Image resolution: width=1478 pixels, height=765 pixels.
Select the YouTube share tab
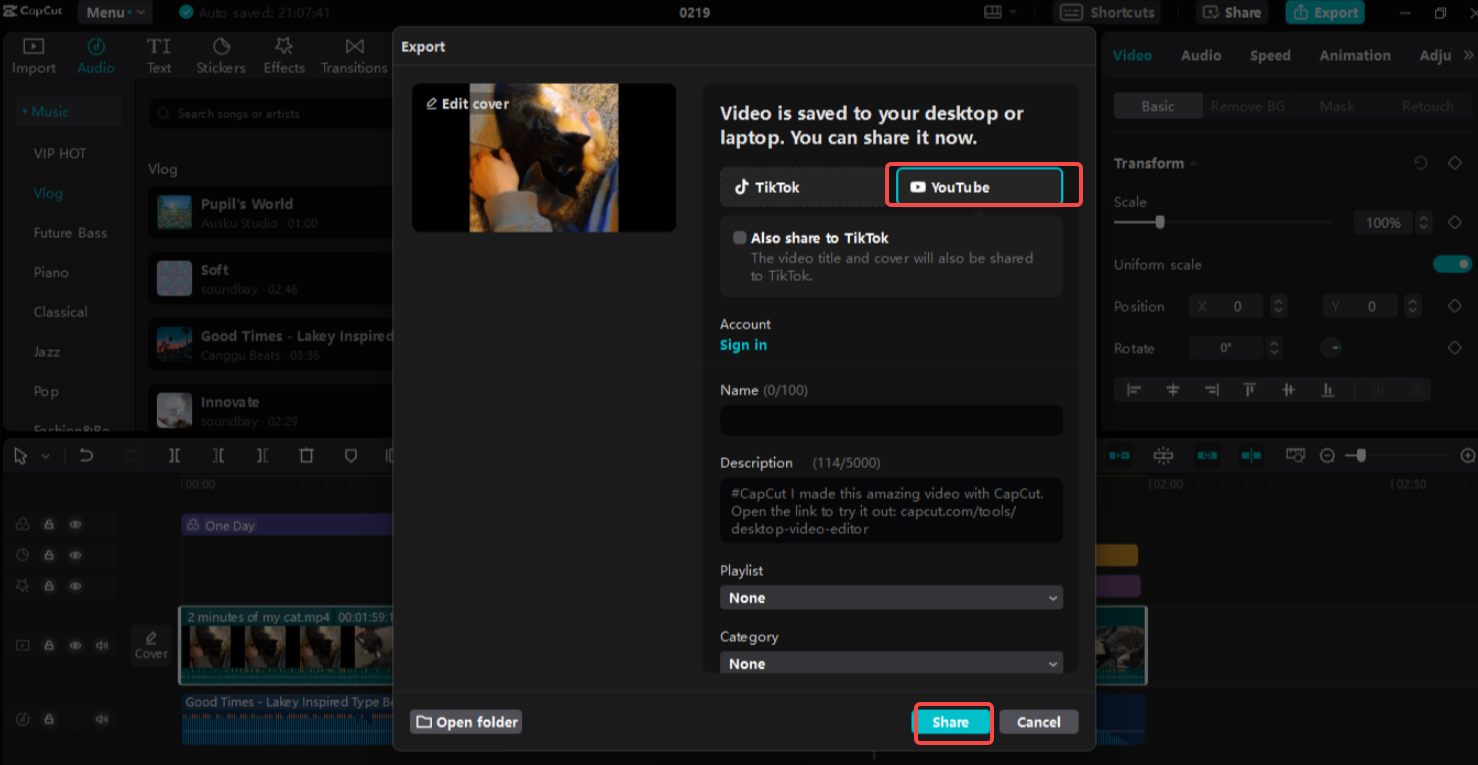coord(979,187)
